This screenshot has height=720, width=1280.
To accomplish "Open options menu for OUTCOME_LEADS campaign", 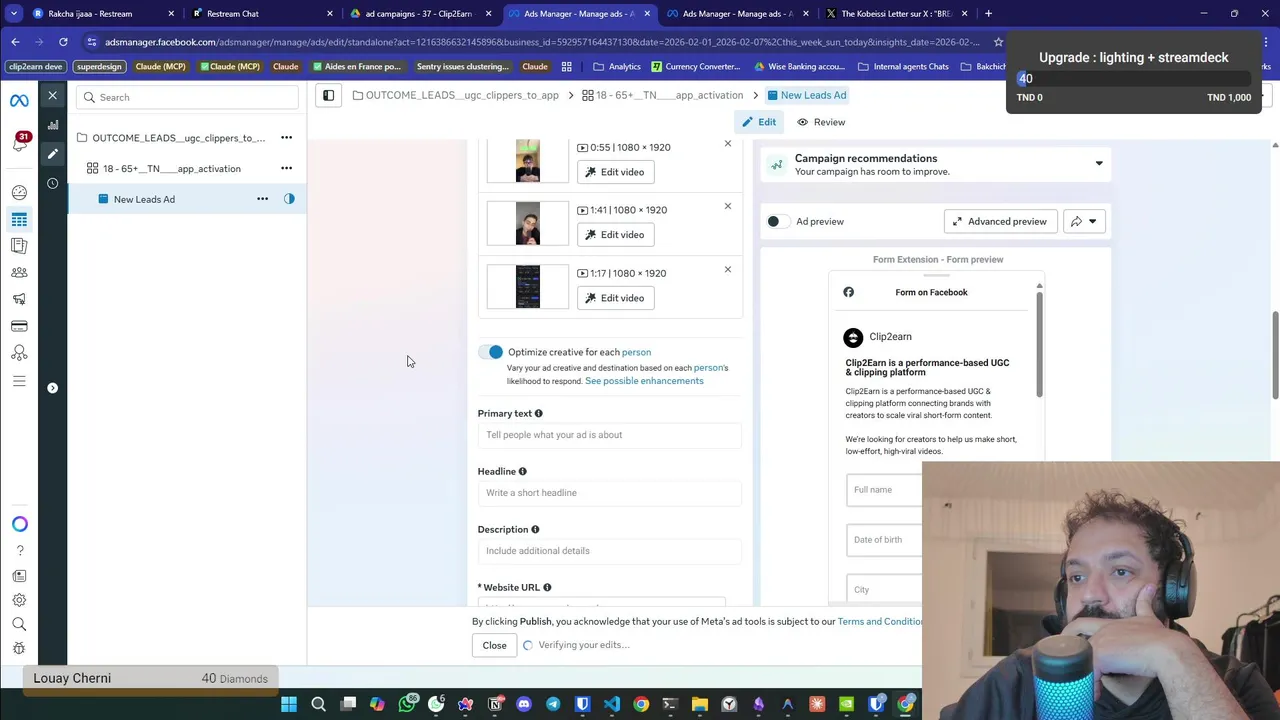I will click(286, 138).
